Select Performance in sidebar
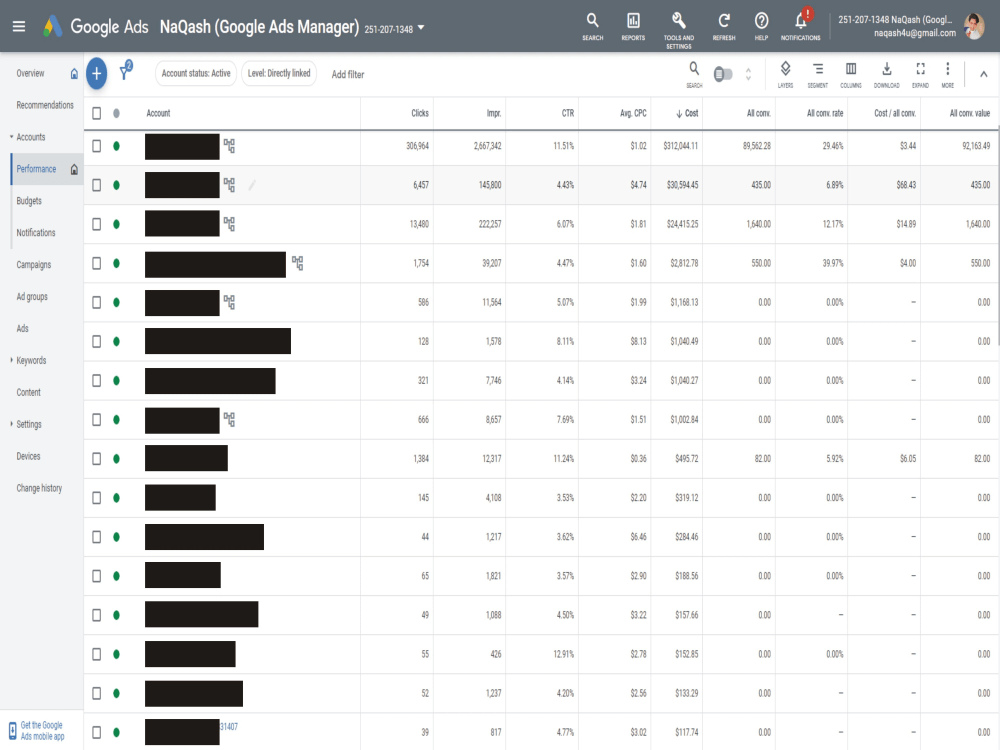 point(36,169)
